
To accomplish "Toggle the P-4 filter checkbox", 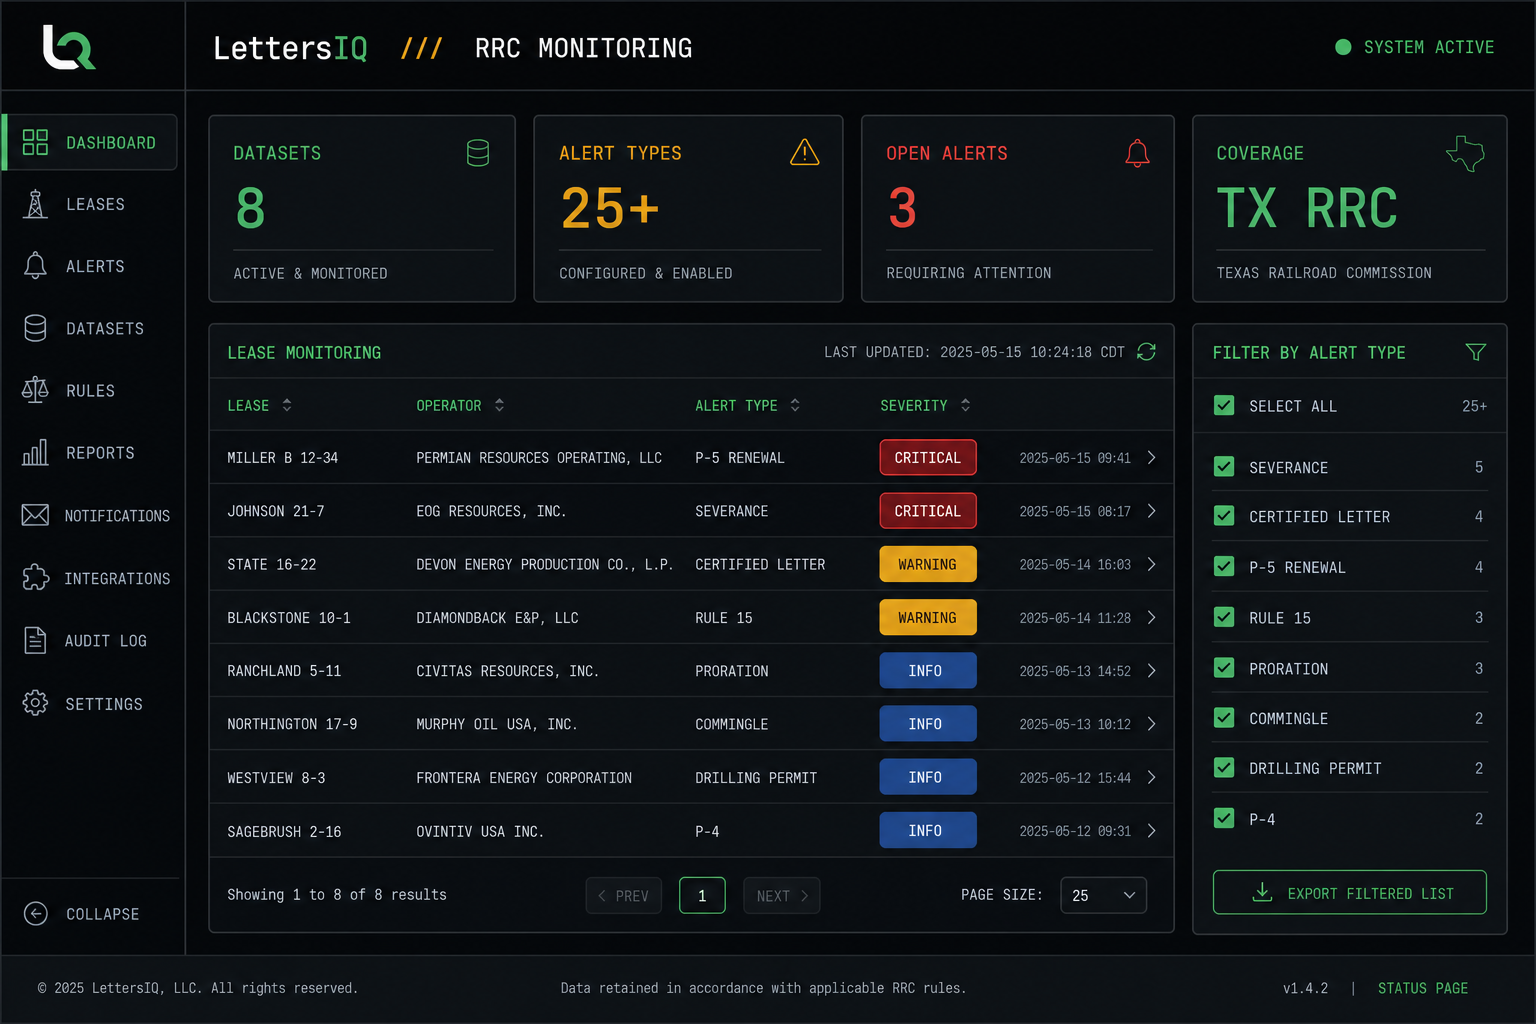I will click(1223, 817).
